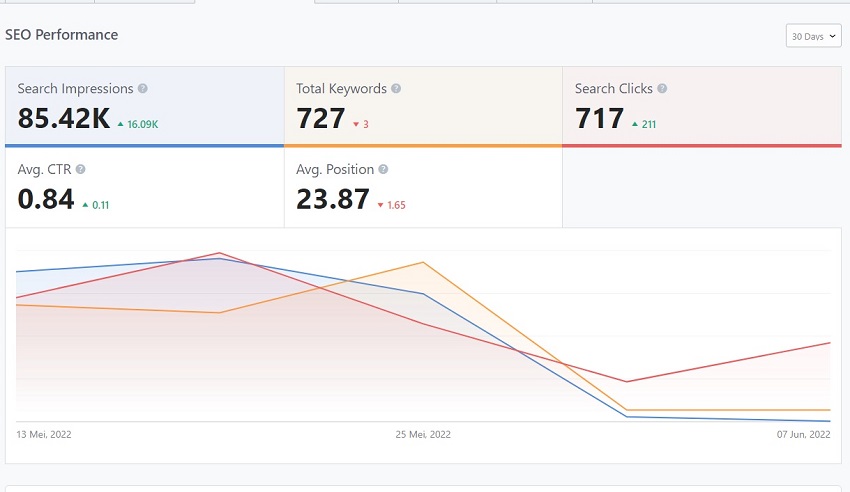
Task: Click the orange keywords line peak on chart
Action: point(424,263)
